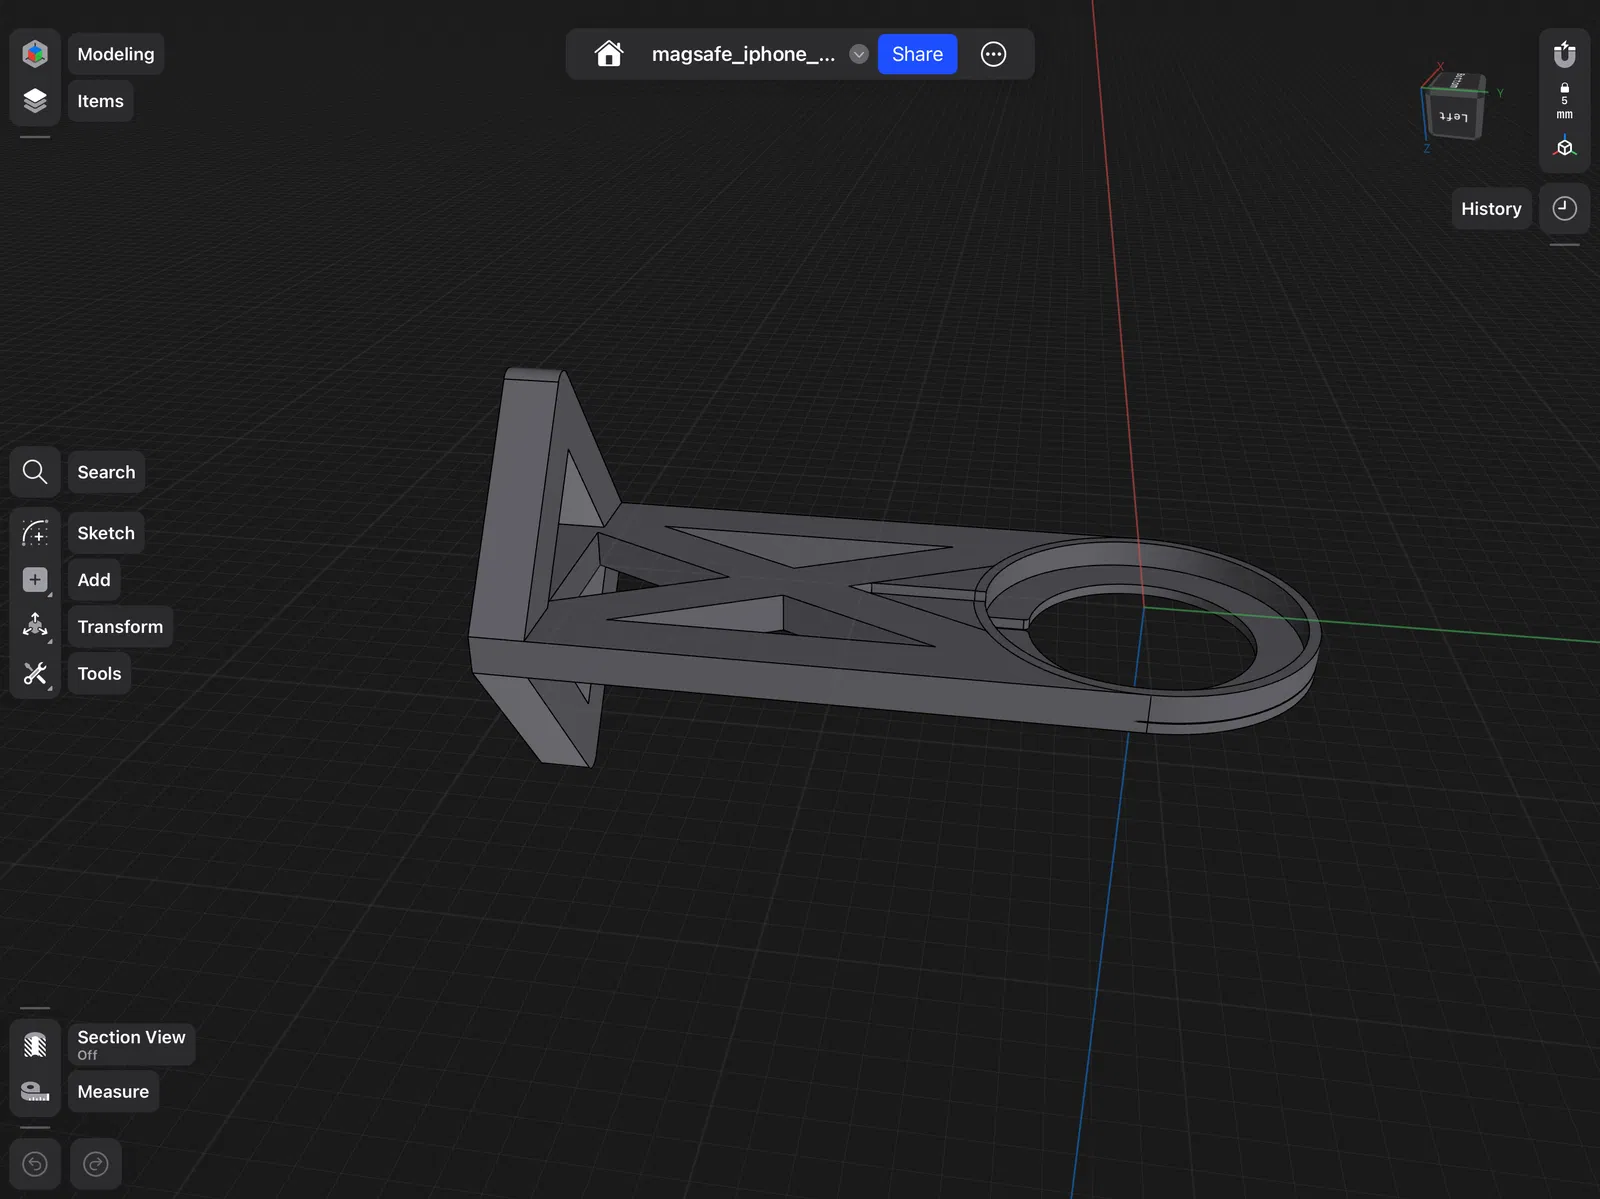Screen dimensions: 1600x1199
Task: Click the Section View icon
Action: [35, 1045]
